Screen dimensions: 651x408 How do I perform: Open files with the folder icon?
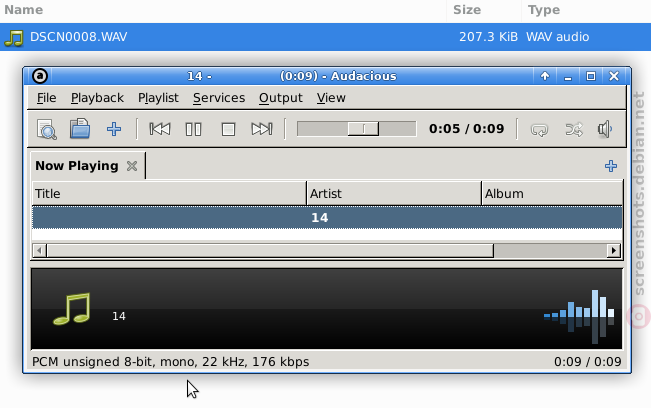point(80,128)
